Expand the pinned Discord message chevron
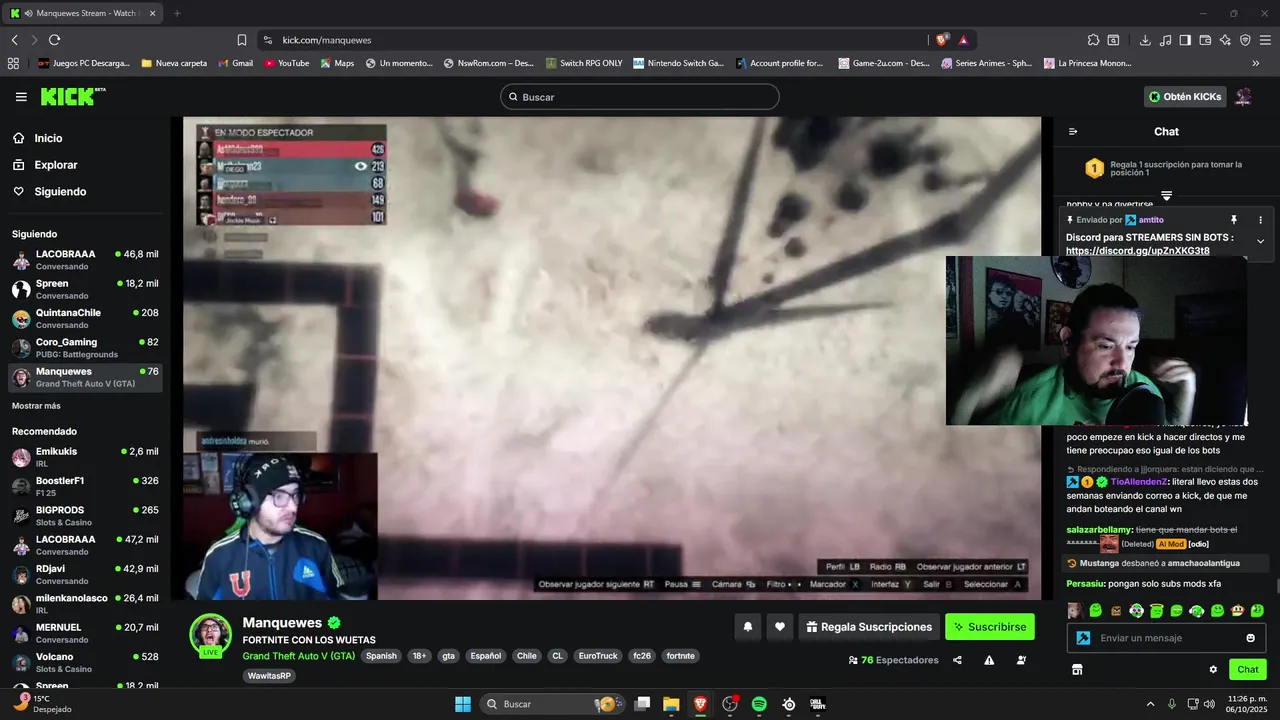 (1260, 241)
